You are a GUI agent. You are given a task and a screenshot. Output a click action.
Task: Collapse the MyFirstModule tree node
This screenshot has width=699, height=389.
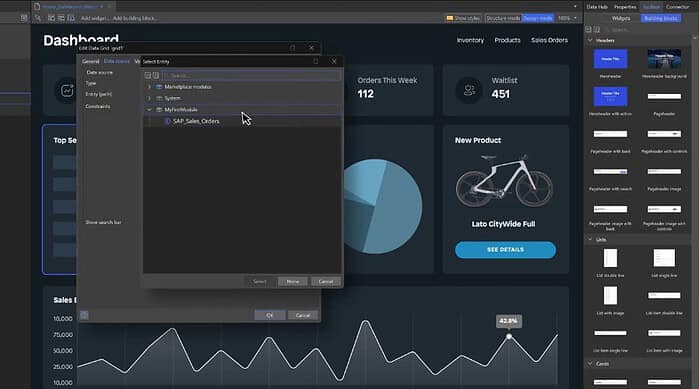[x=149, y=110]
